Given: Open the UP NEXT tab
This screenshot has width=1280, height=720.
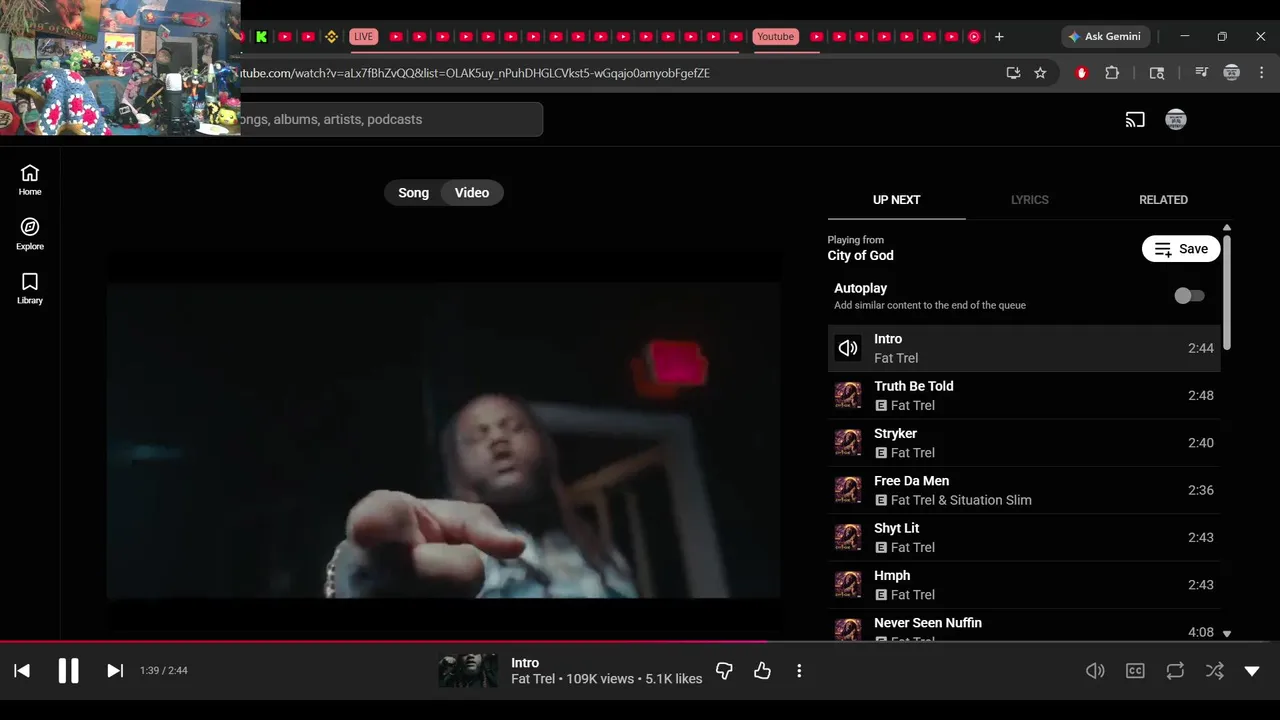Looking at the screenshot, I should [896, 200].
